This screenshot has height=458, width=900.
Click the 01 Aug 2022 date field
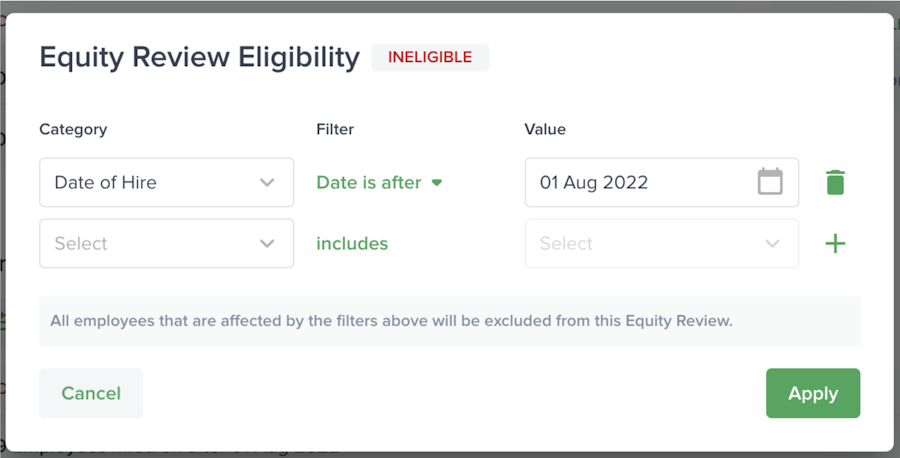pos(640,182)
